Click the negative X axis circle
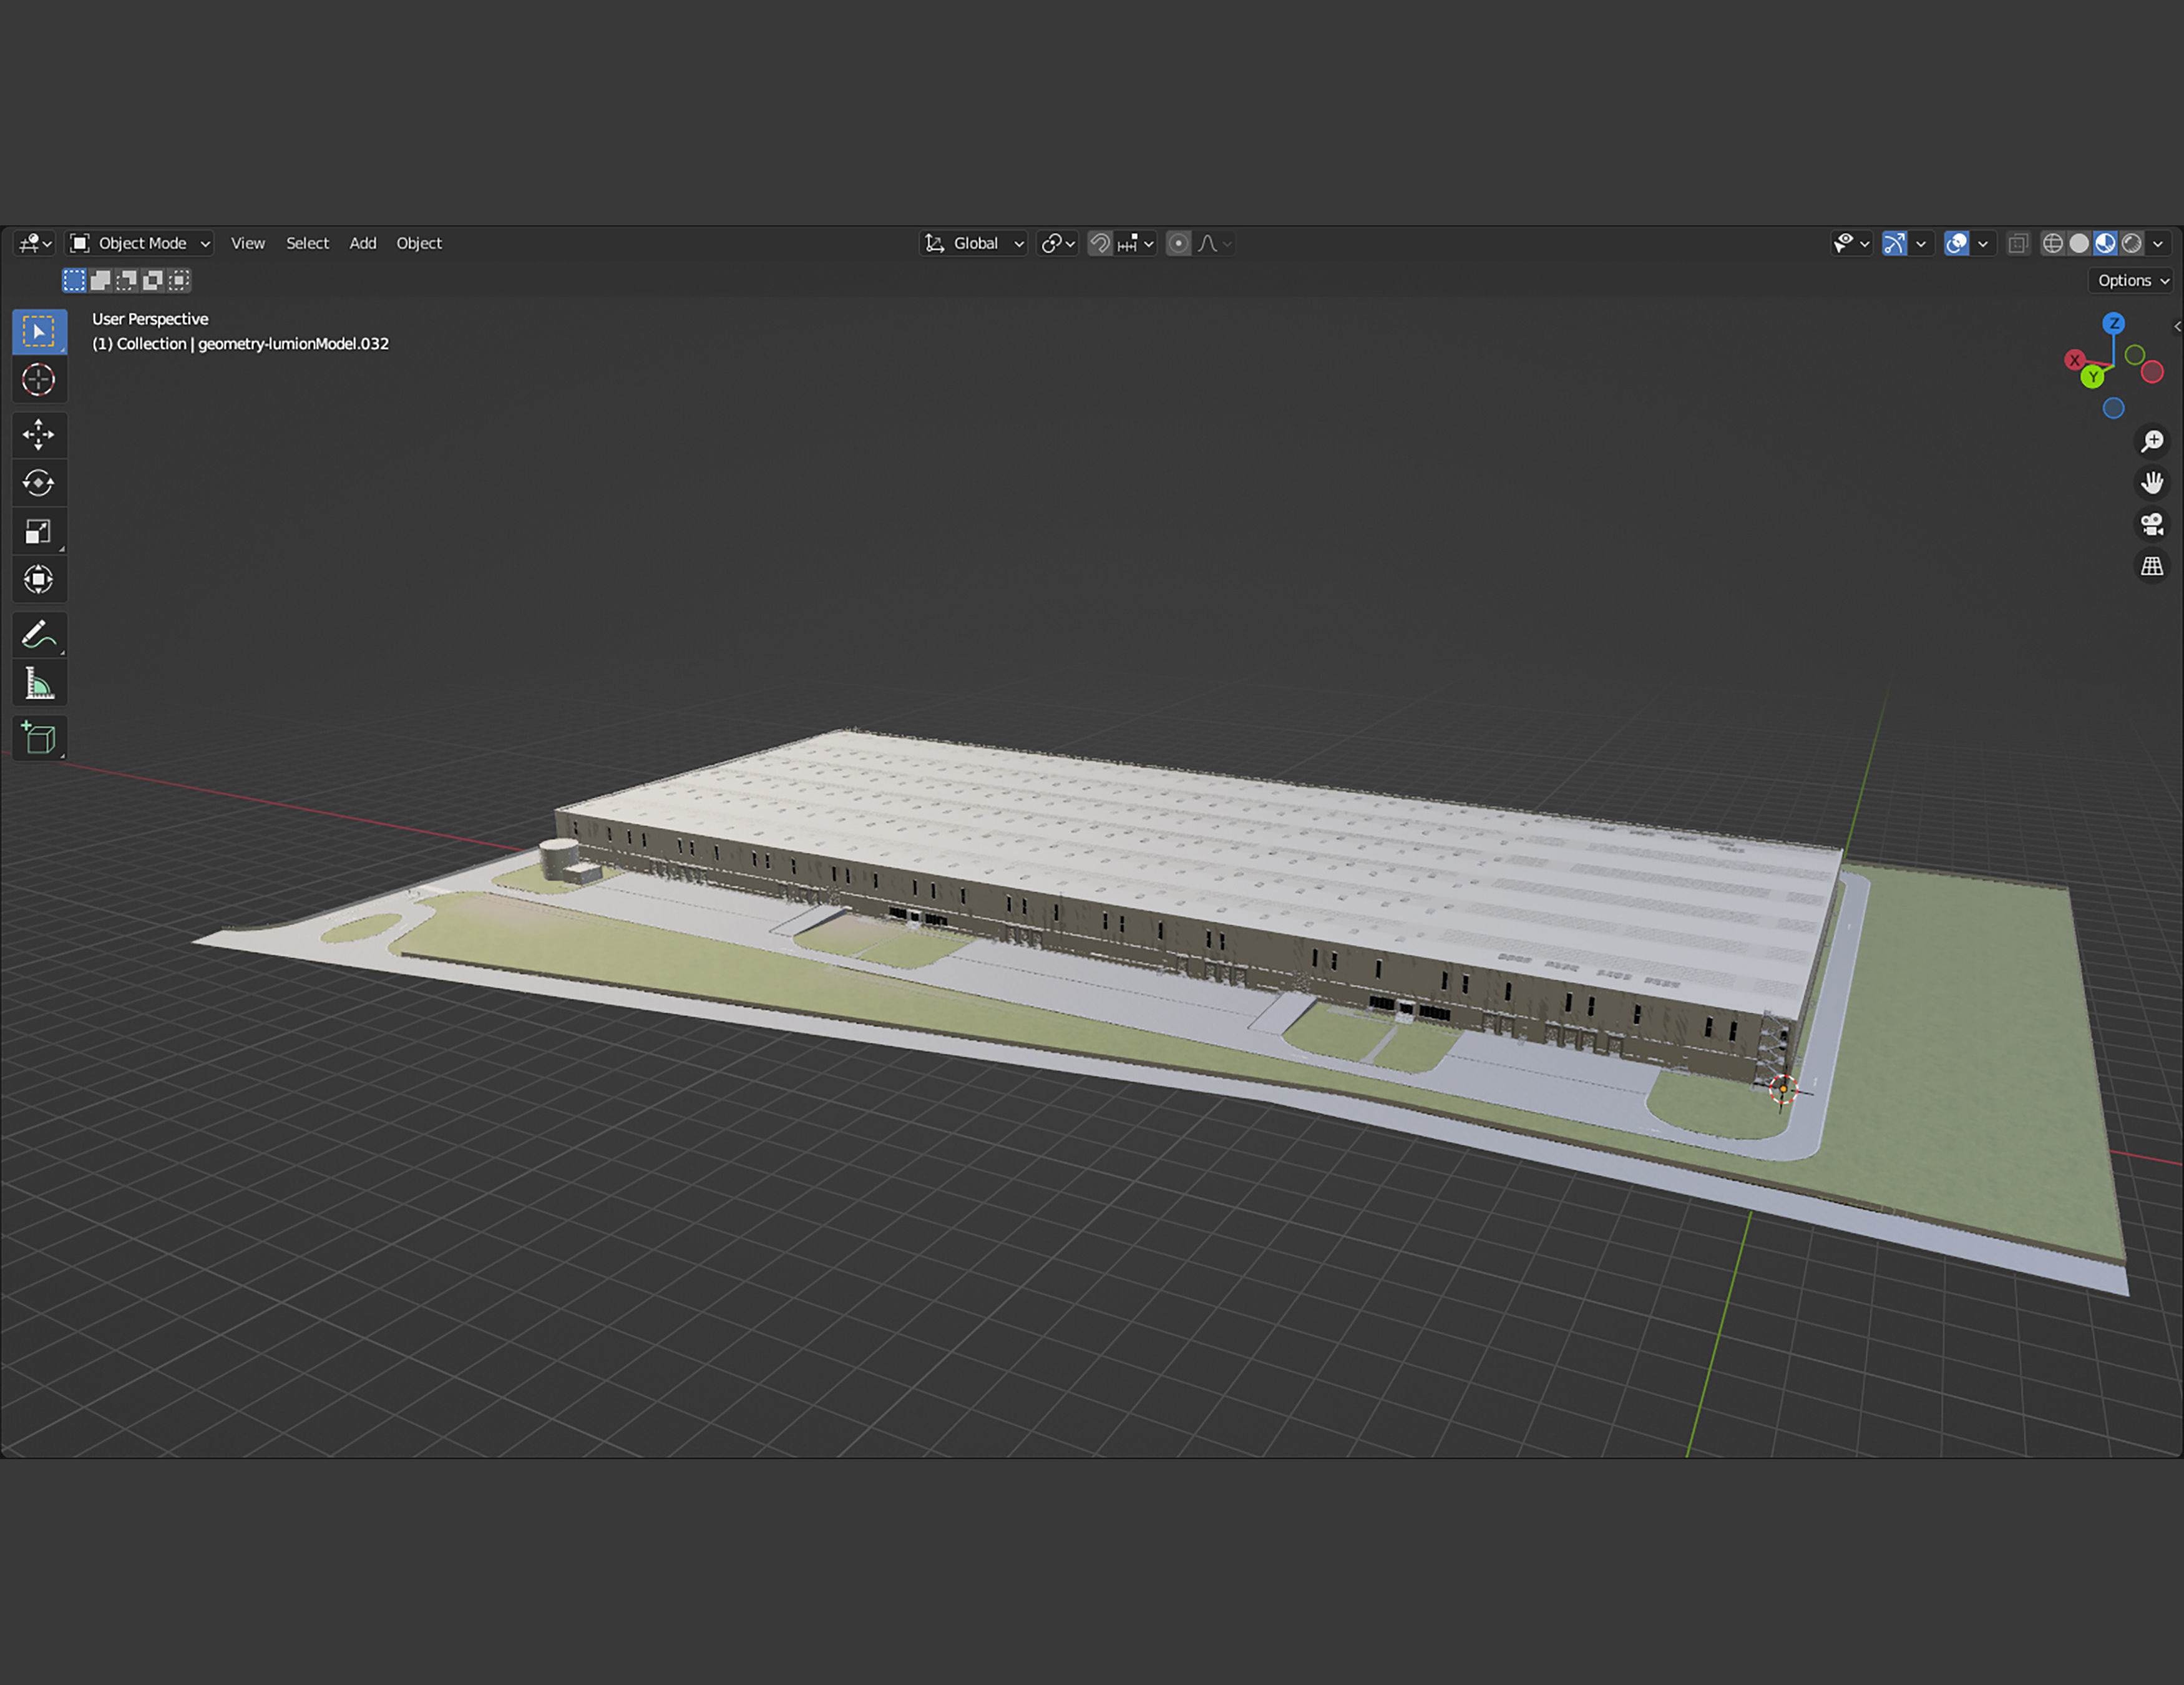The height and width of the screenshot is (1685, 2184). (2152, 372)
